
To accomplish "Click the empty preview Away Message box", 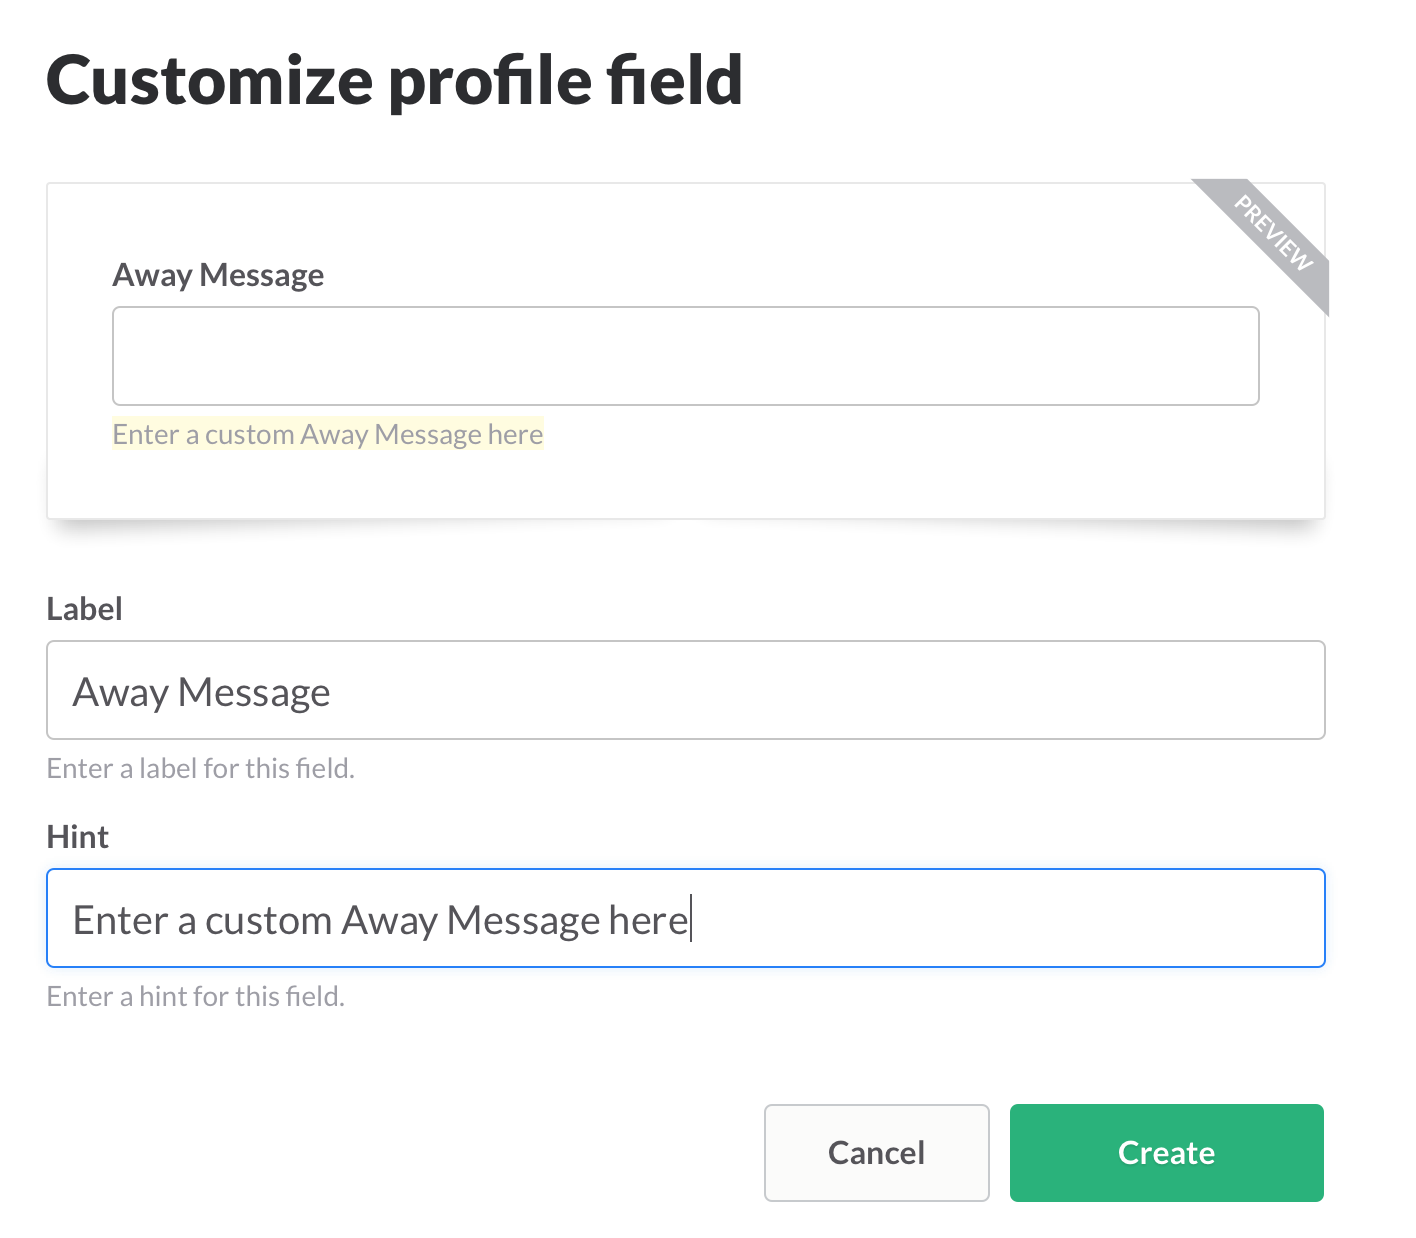I will click(685, 356).
